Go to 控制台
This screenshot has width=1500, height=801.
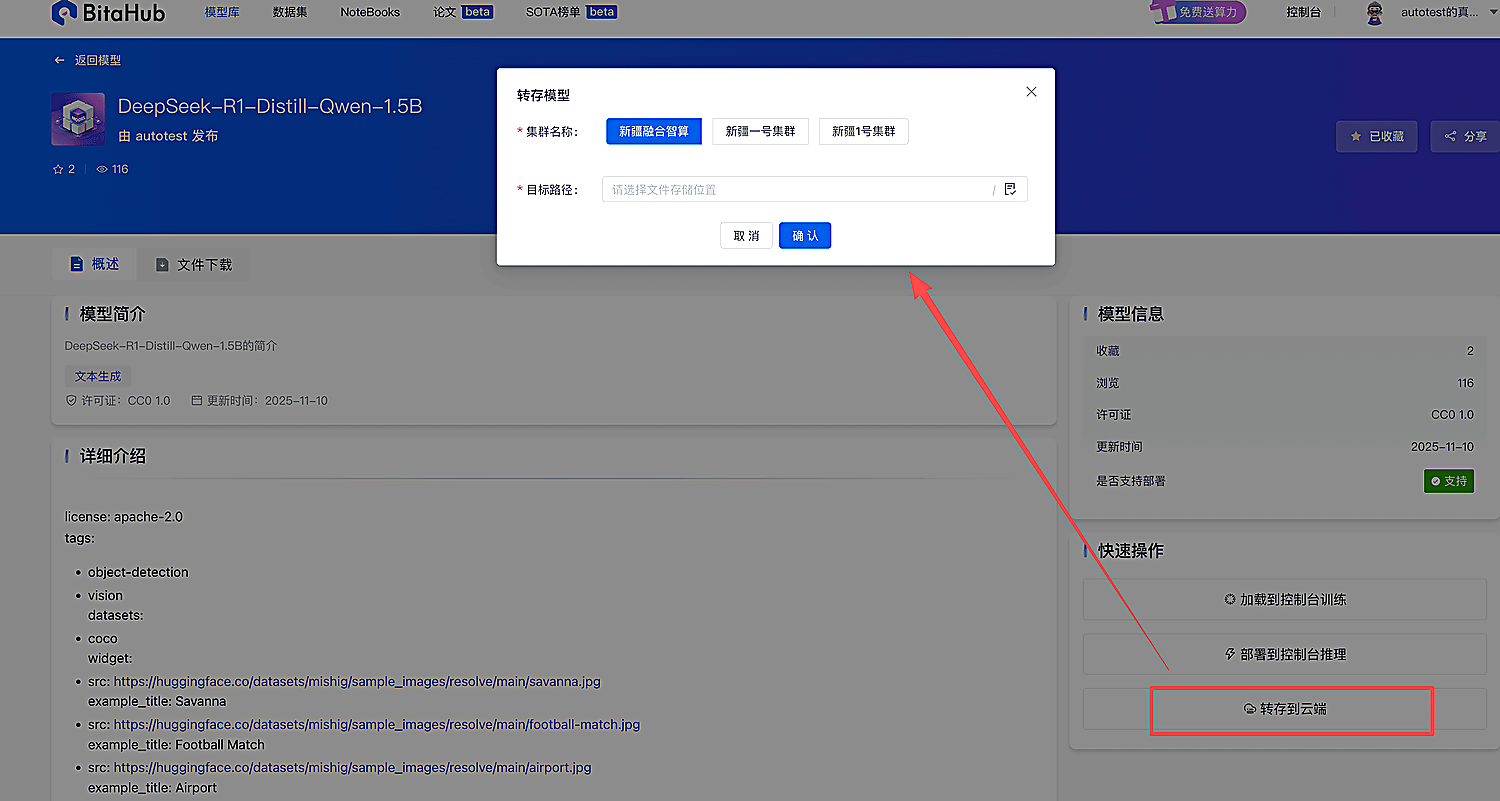point(1303,13)
